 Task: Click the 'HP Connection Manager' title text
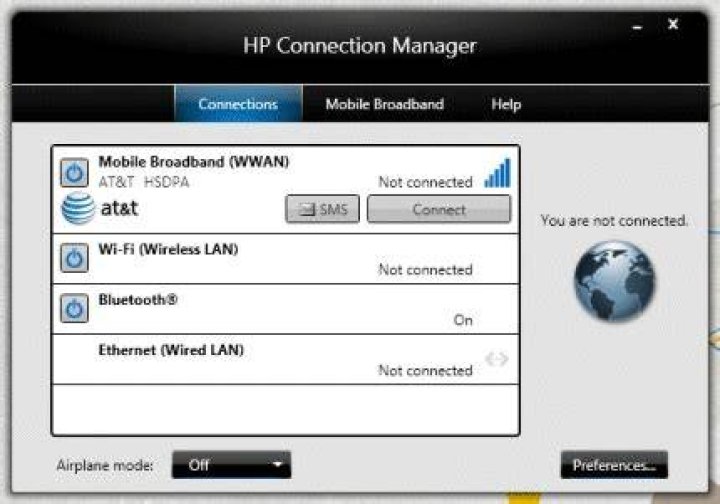click(360, 46)
